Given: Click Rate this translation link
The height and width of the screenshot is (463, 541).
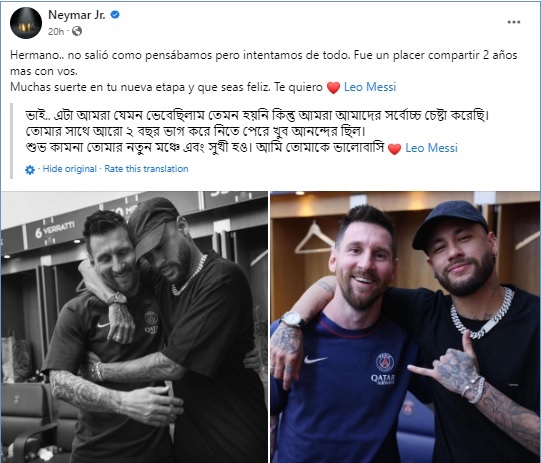Looking at the screenshot, I should (146, 169).
